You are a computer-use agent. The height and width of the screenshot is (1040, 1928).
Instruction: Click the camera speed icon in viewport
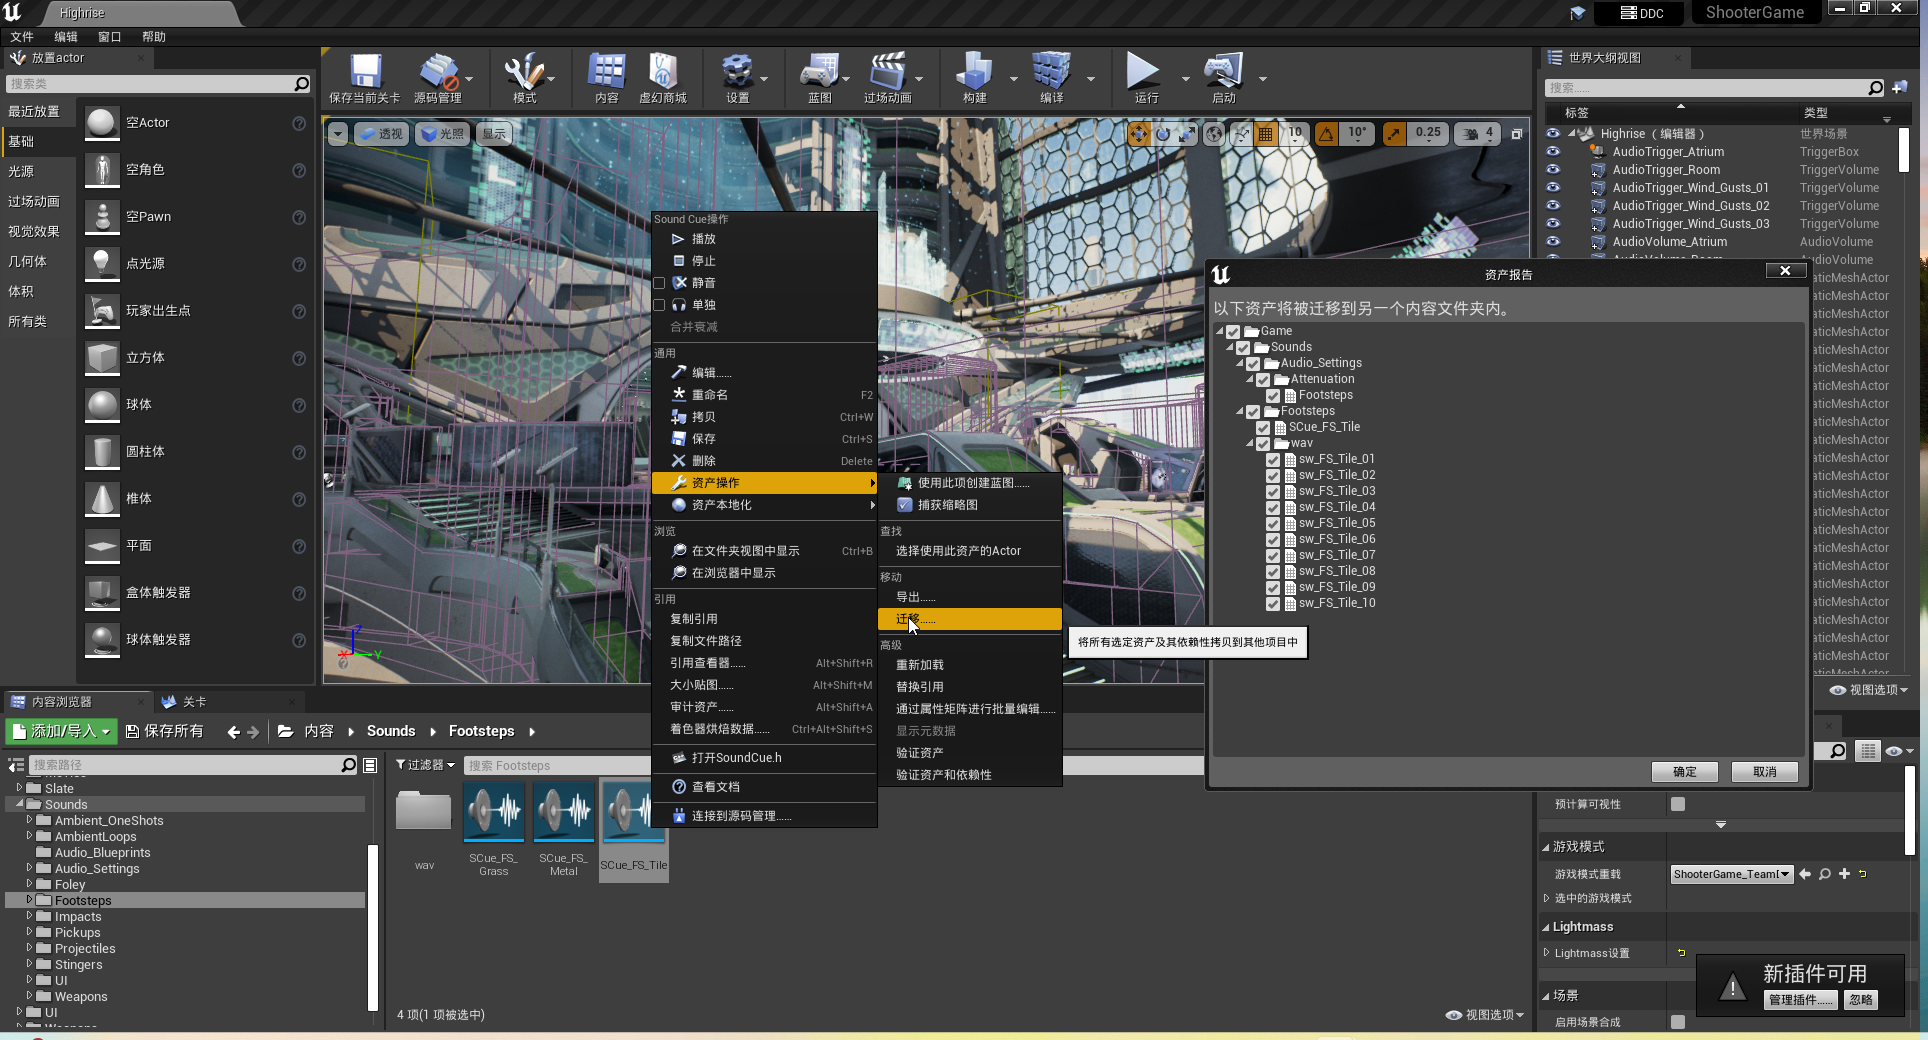pyautogui.click(x=1472, y=134)
